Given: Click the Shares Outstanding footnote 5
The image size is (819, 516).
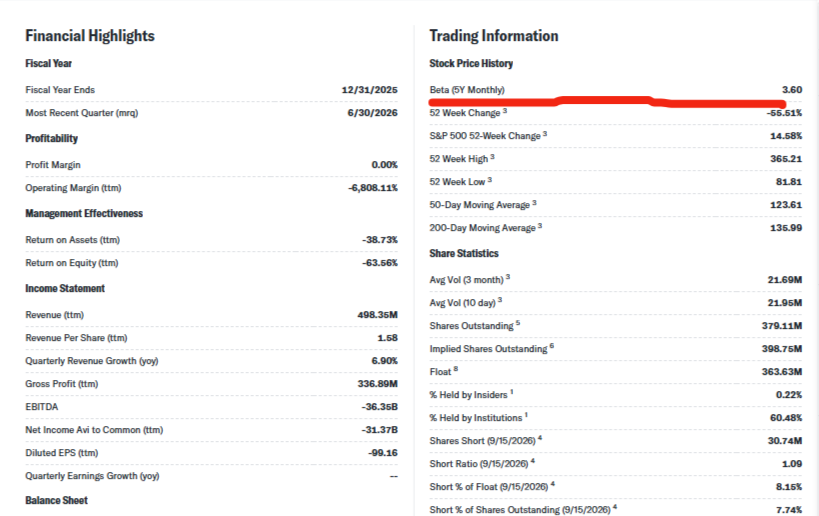Looking at the screenshot, I should [518, 323].
